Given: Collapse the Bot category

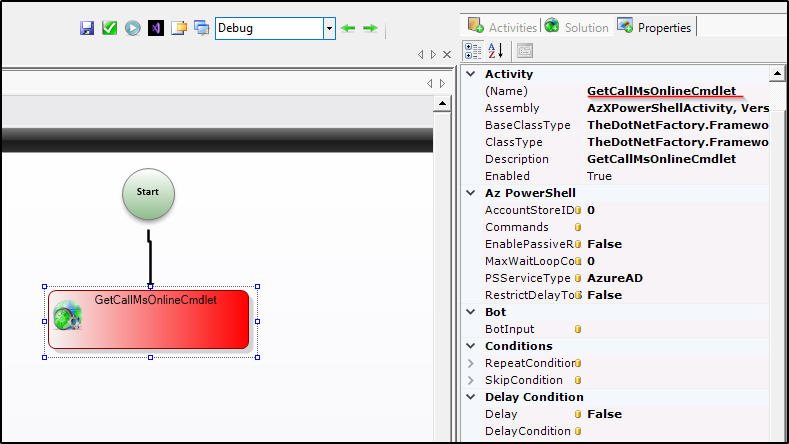Looking at the screenshot, I should [x=471, y=312].
